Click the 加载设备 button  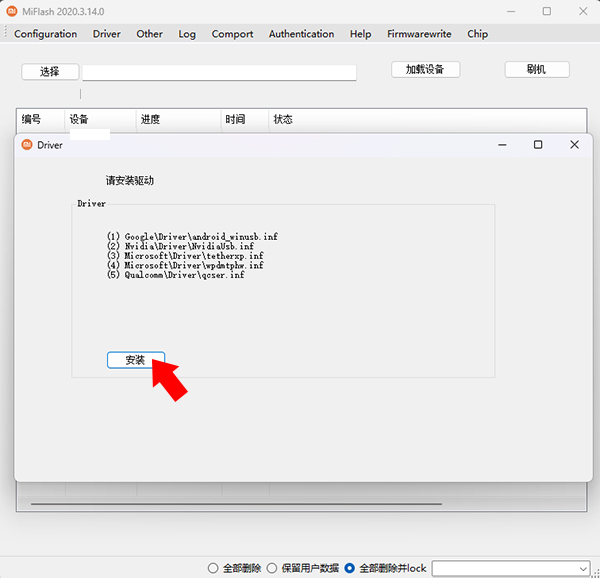pyautogui.click(x=426, y=69)
